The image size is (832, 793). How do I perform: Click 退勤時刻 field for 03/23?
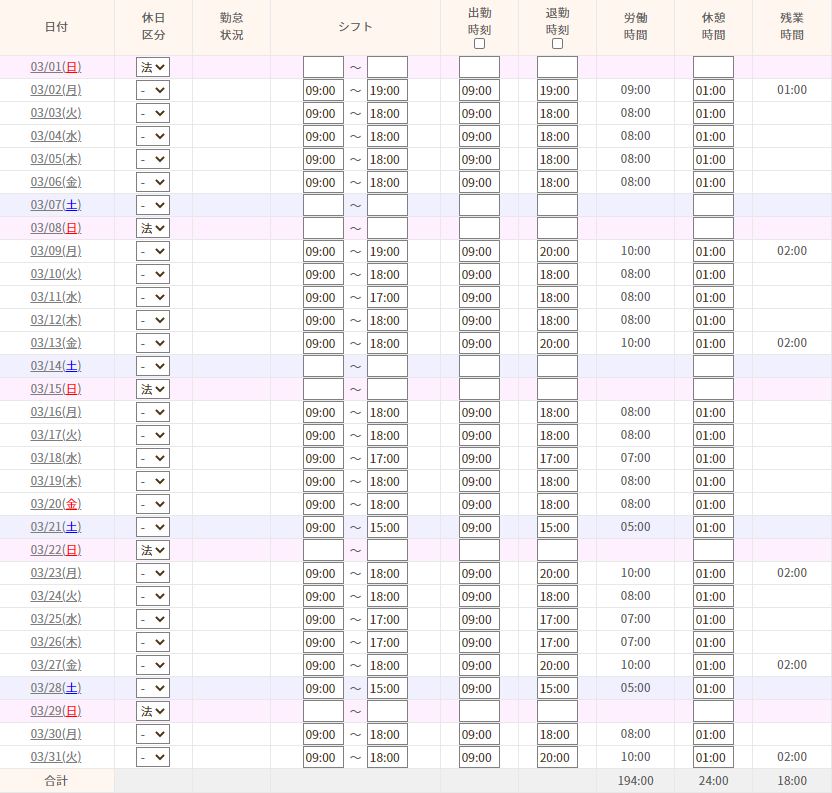click(x=557, y=574)
